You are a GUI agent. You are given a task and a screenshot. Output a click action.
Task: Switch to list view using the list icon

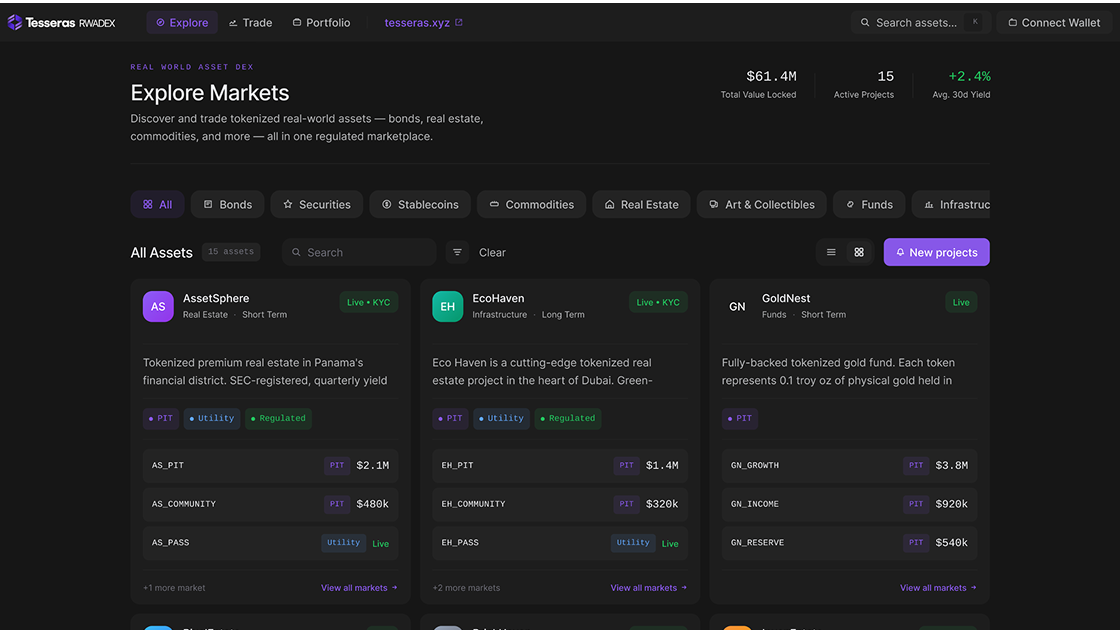coord(830,252)
